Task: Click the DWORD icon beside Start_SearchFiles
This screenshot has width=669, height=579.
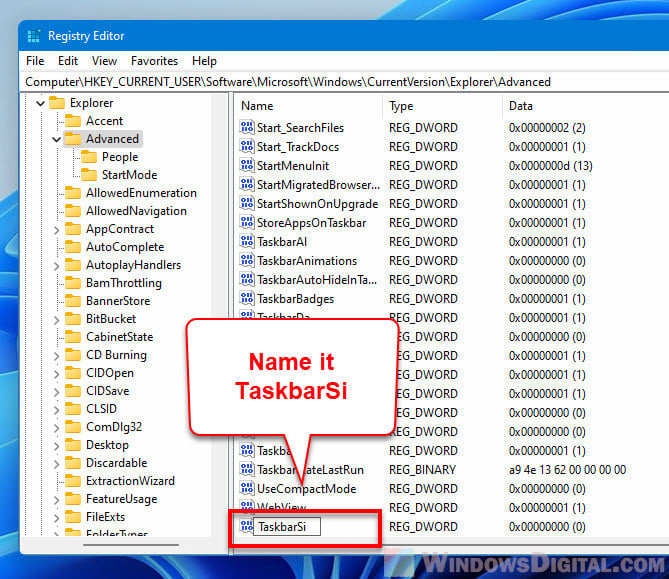Action: coord(247,128)
